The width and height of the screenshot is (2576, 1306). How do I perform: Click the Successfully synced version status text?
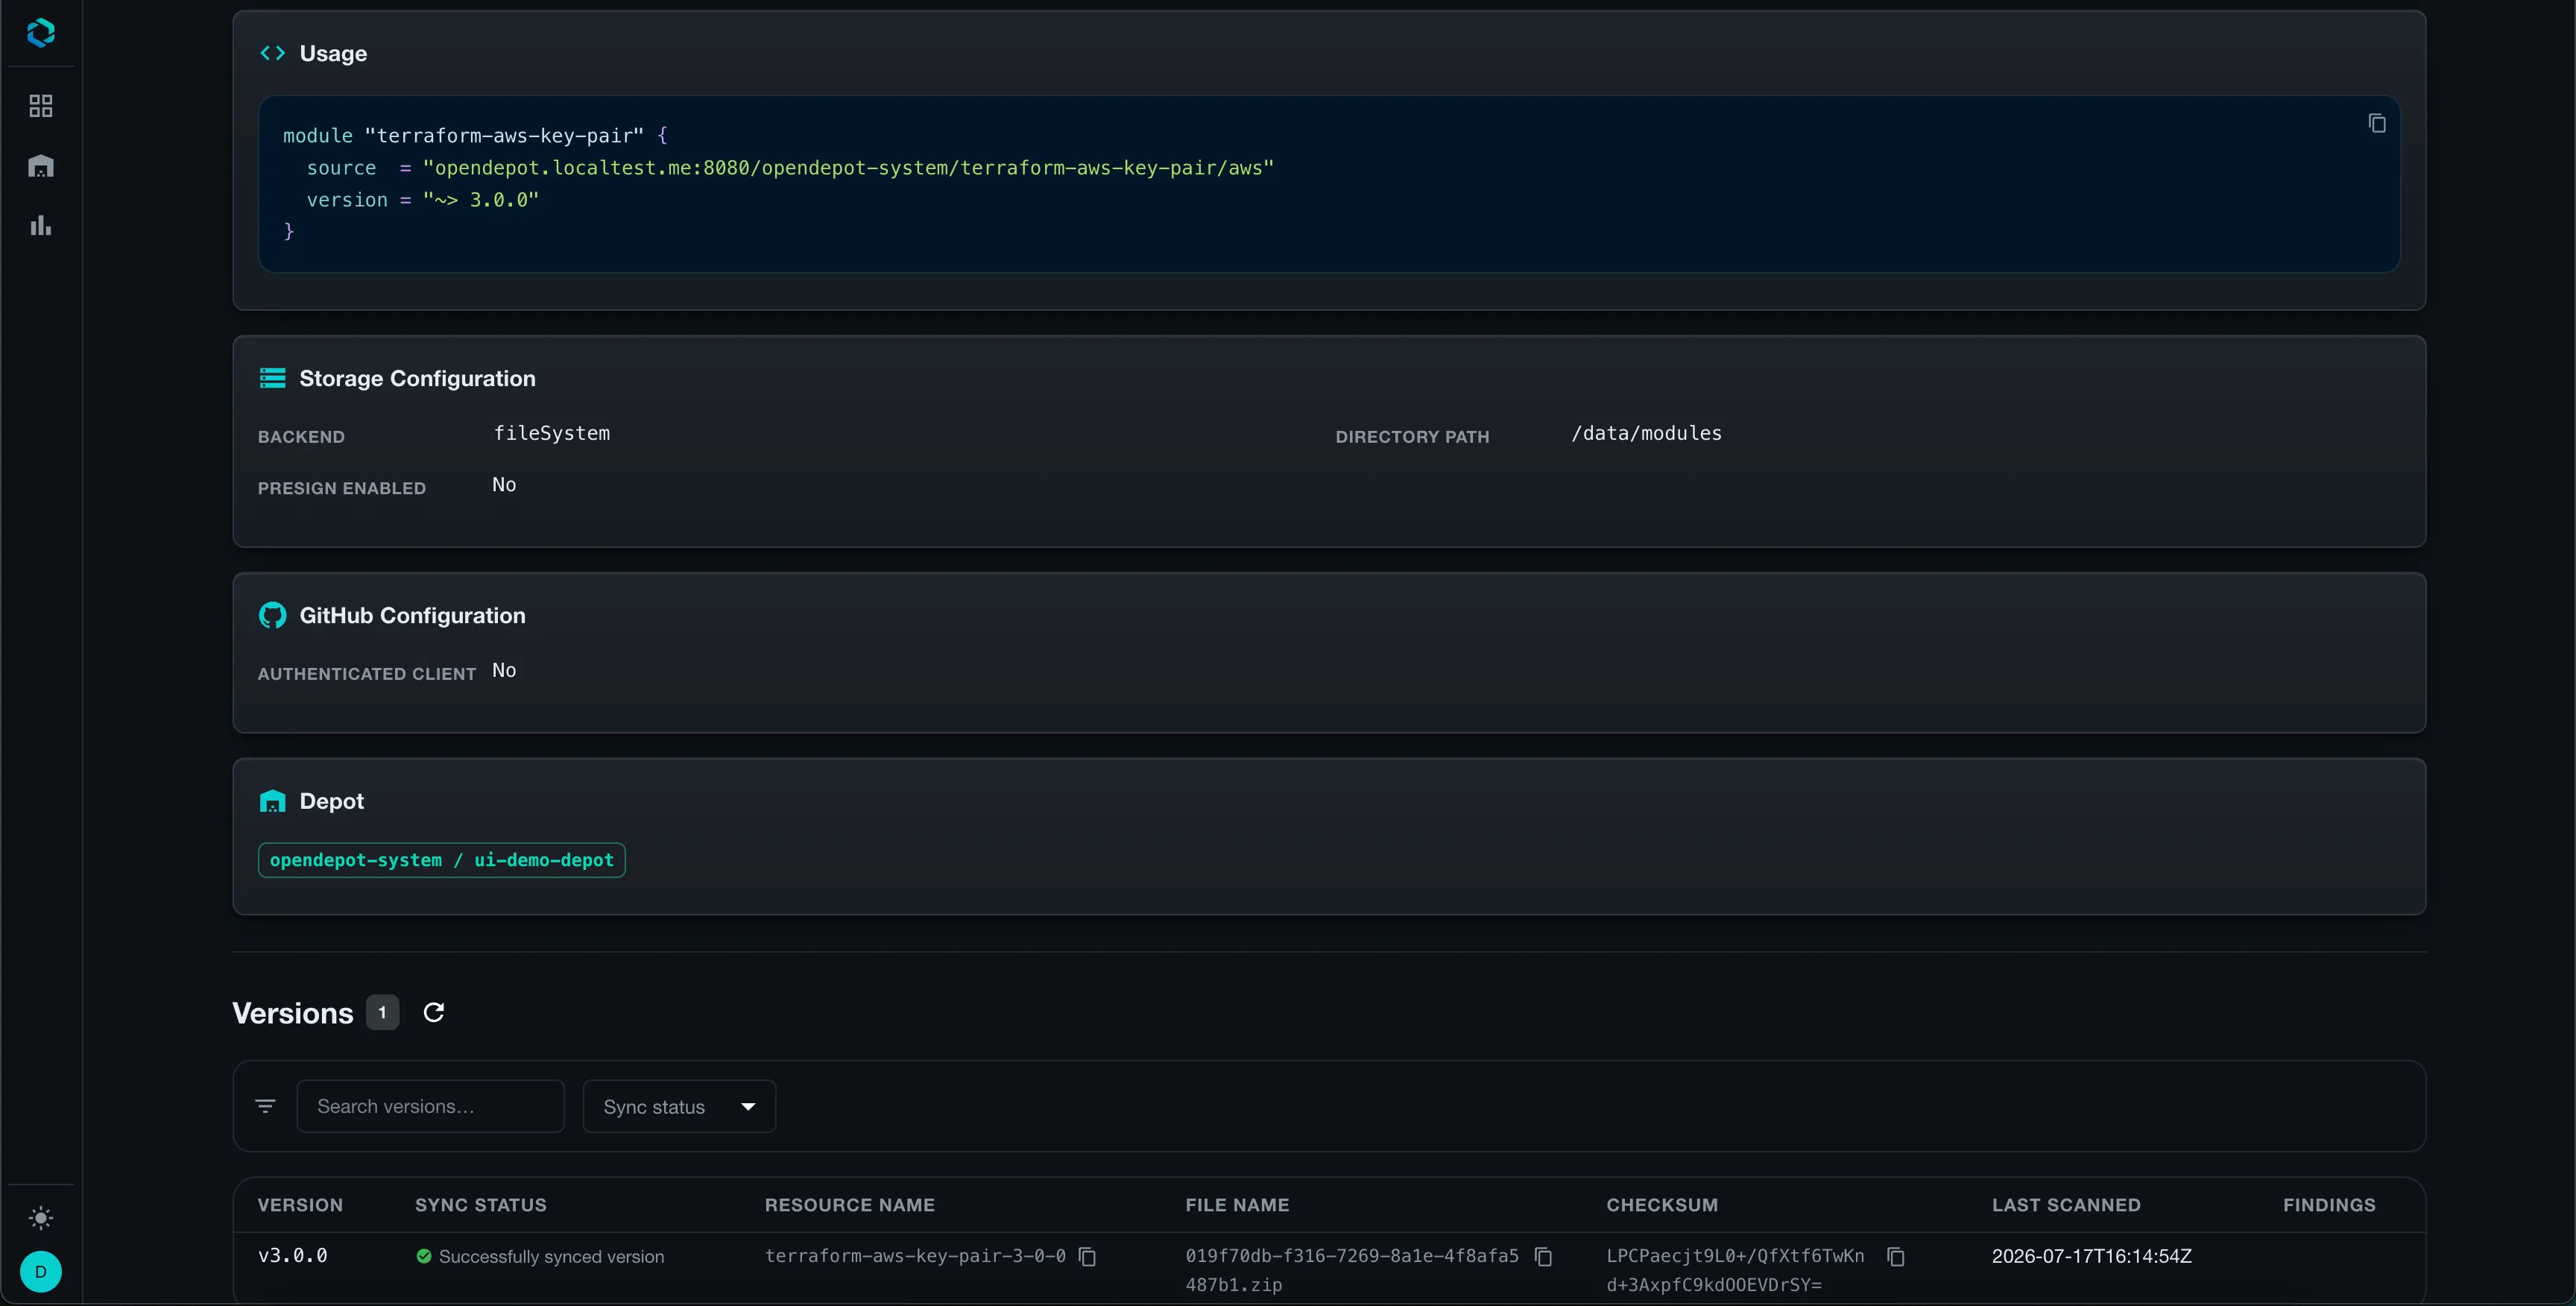coord(551,1257)
